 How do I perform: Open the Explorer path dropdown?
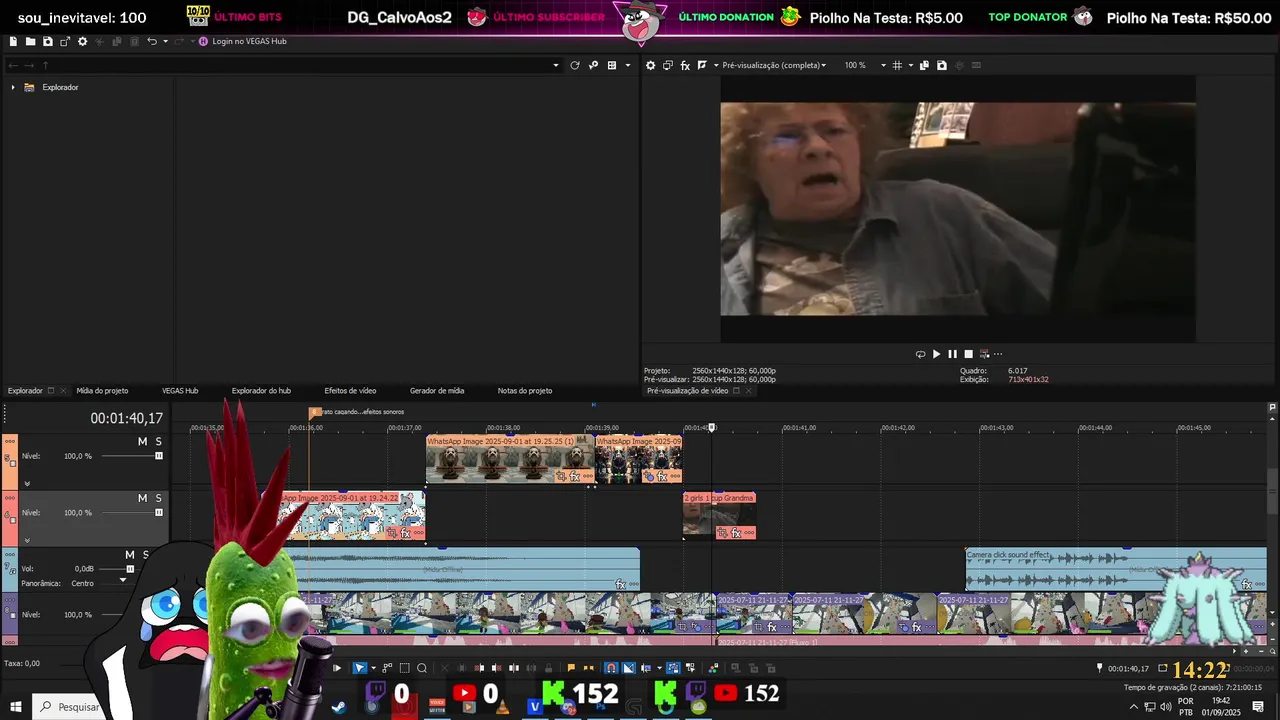556,65
